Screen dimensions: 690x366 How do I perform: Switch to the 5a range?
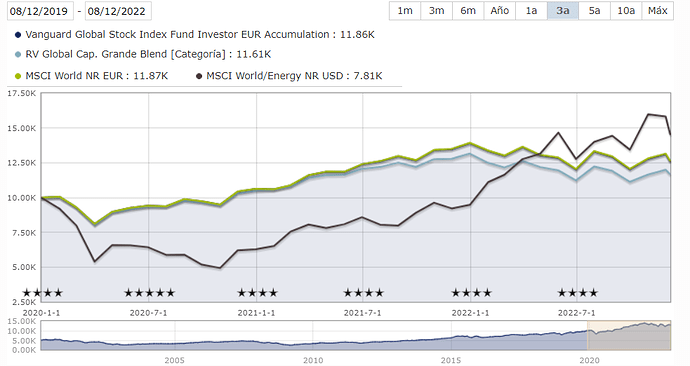click(x=595, y=11)
